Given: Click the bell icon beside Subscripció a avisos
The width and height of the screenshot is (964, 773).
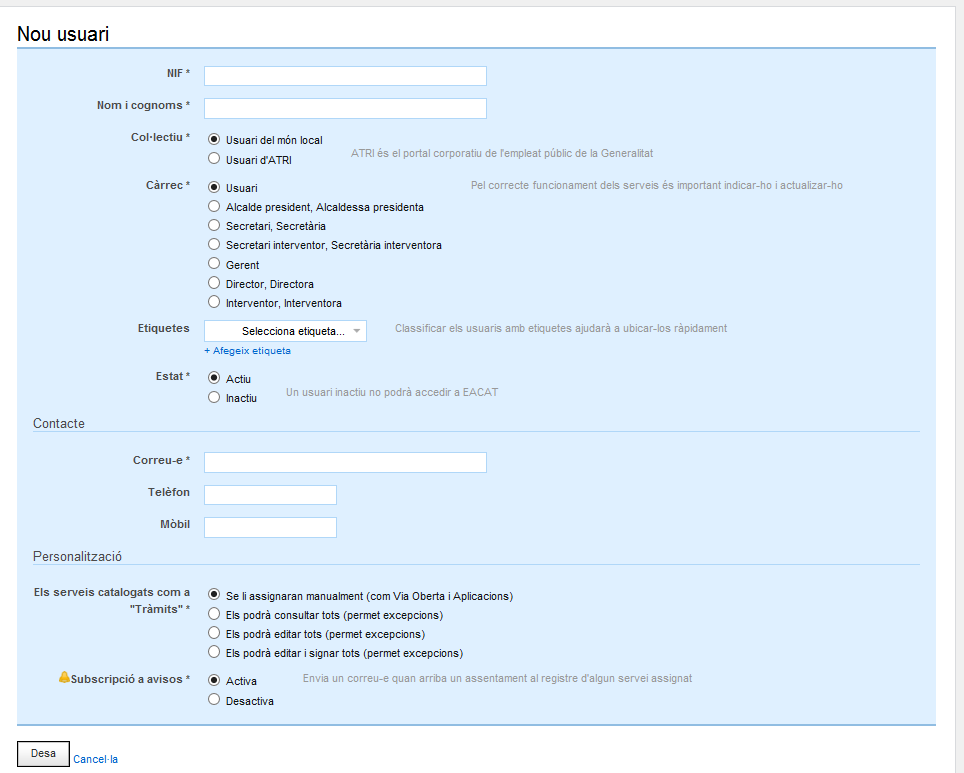Looking at the screenshot, I should pos(64,678).
